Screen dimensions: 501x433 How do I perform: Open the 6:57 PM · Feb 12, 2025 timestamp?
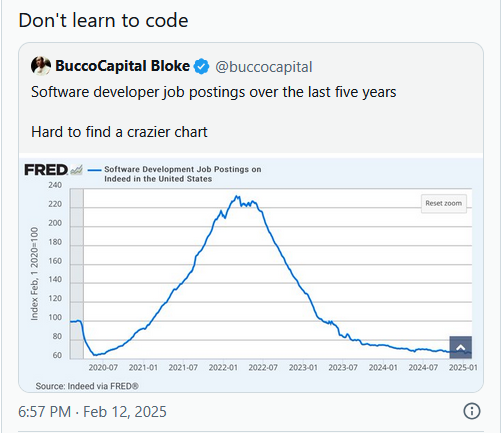tap(92, 412)
